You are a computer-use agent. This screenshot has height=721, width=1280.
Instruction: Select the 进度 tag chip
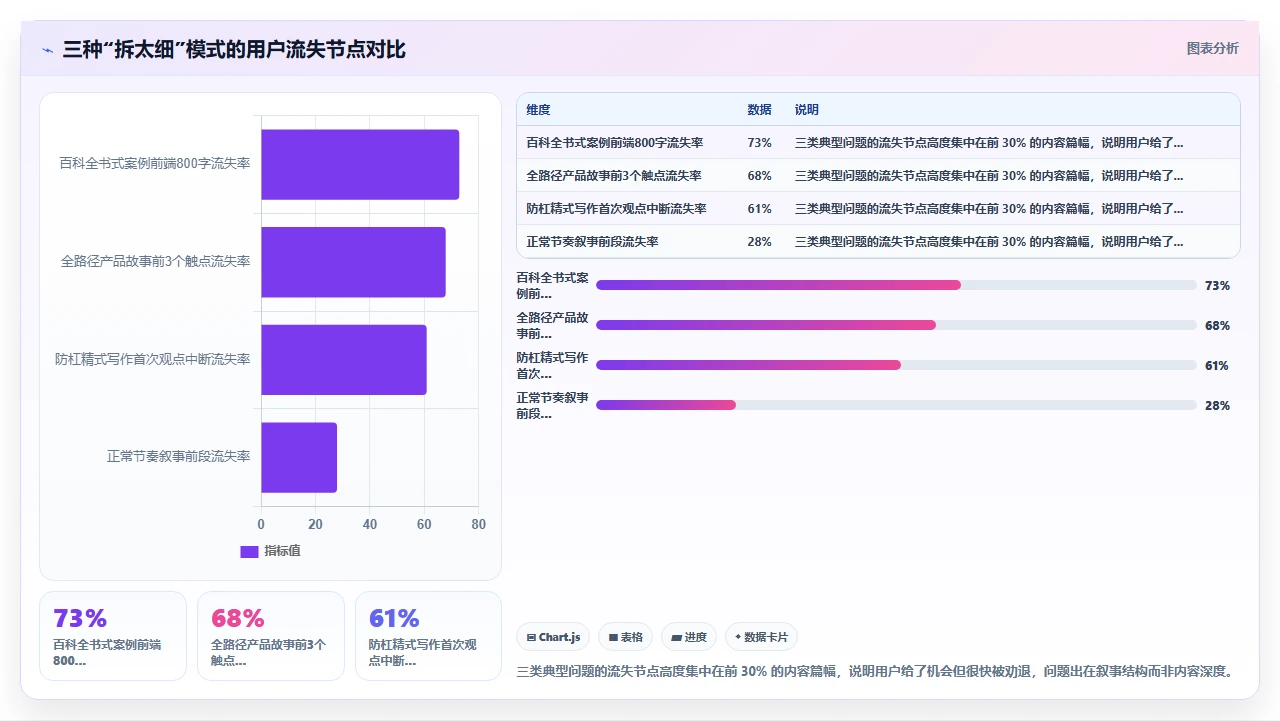689,637
